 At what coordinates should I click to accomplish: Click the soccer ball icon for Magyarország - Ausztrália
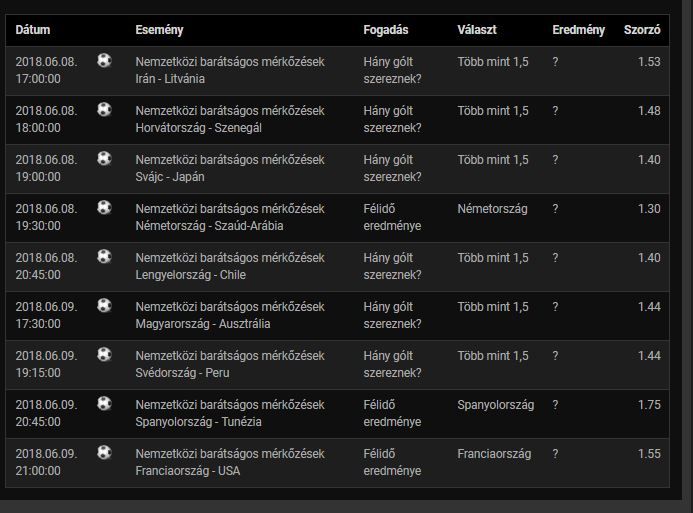point(104,306)
